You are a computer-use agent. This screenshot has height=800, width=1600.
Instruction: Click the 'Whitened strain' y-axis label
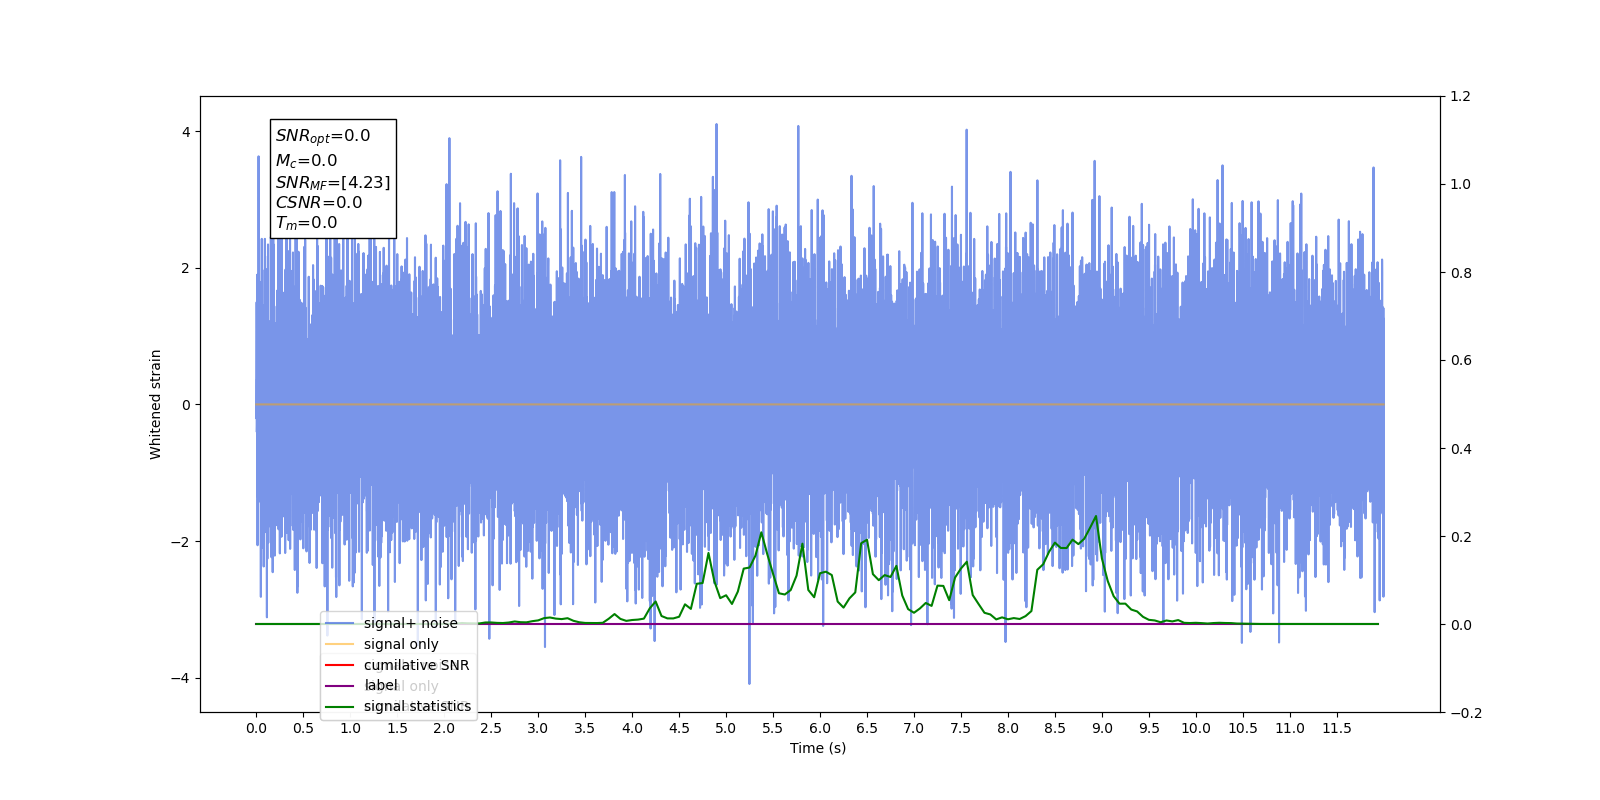[x=155, y=404]
